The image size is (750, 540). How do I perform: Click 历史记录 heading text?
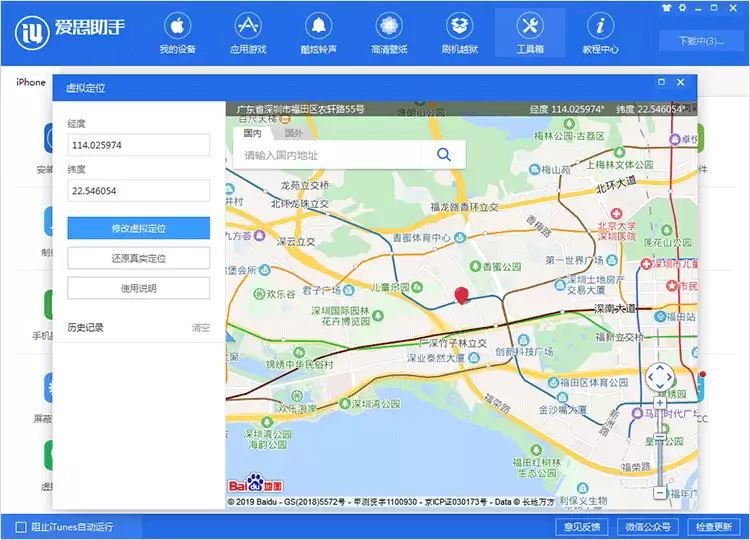85,328
